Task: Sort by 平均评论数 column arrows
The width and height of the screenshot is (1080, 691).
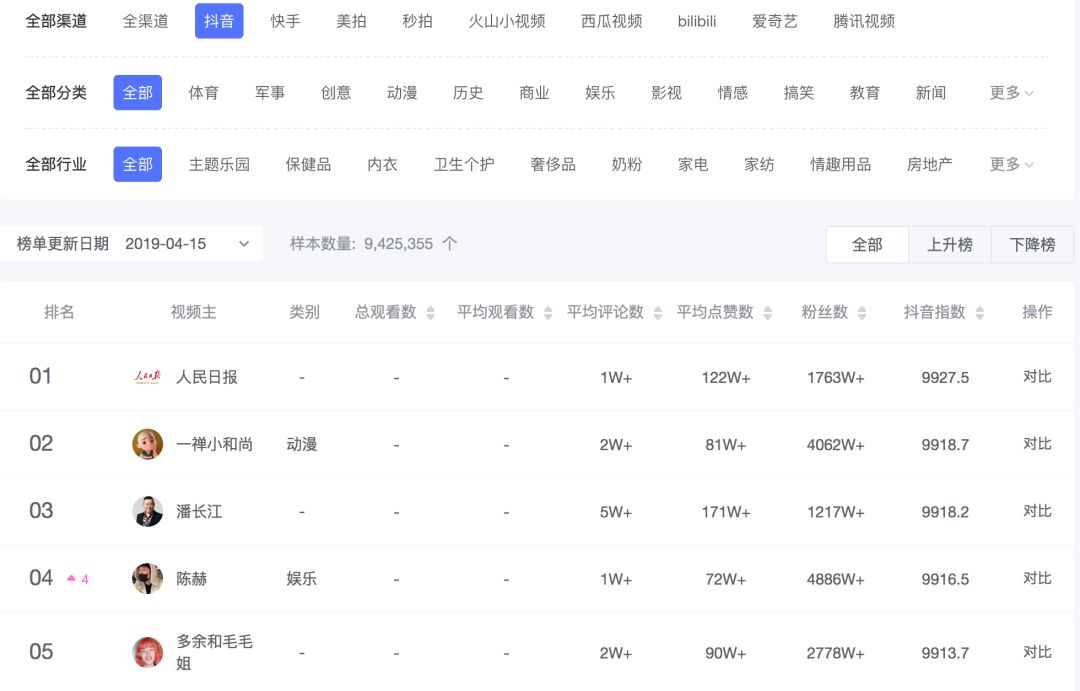Action: coord(658,313)
